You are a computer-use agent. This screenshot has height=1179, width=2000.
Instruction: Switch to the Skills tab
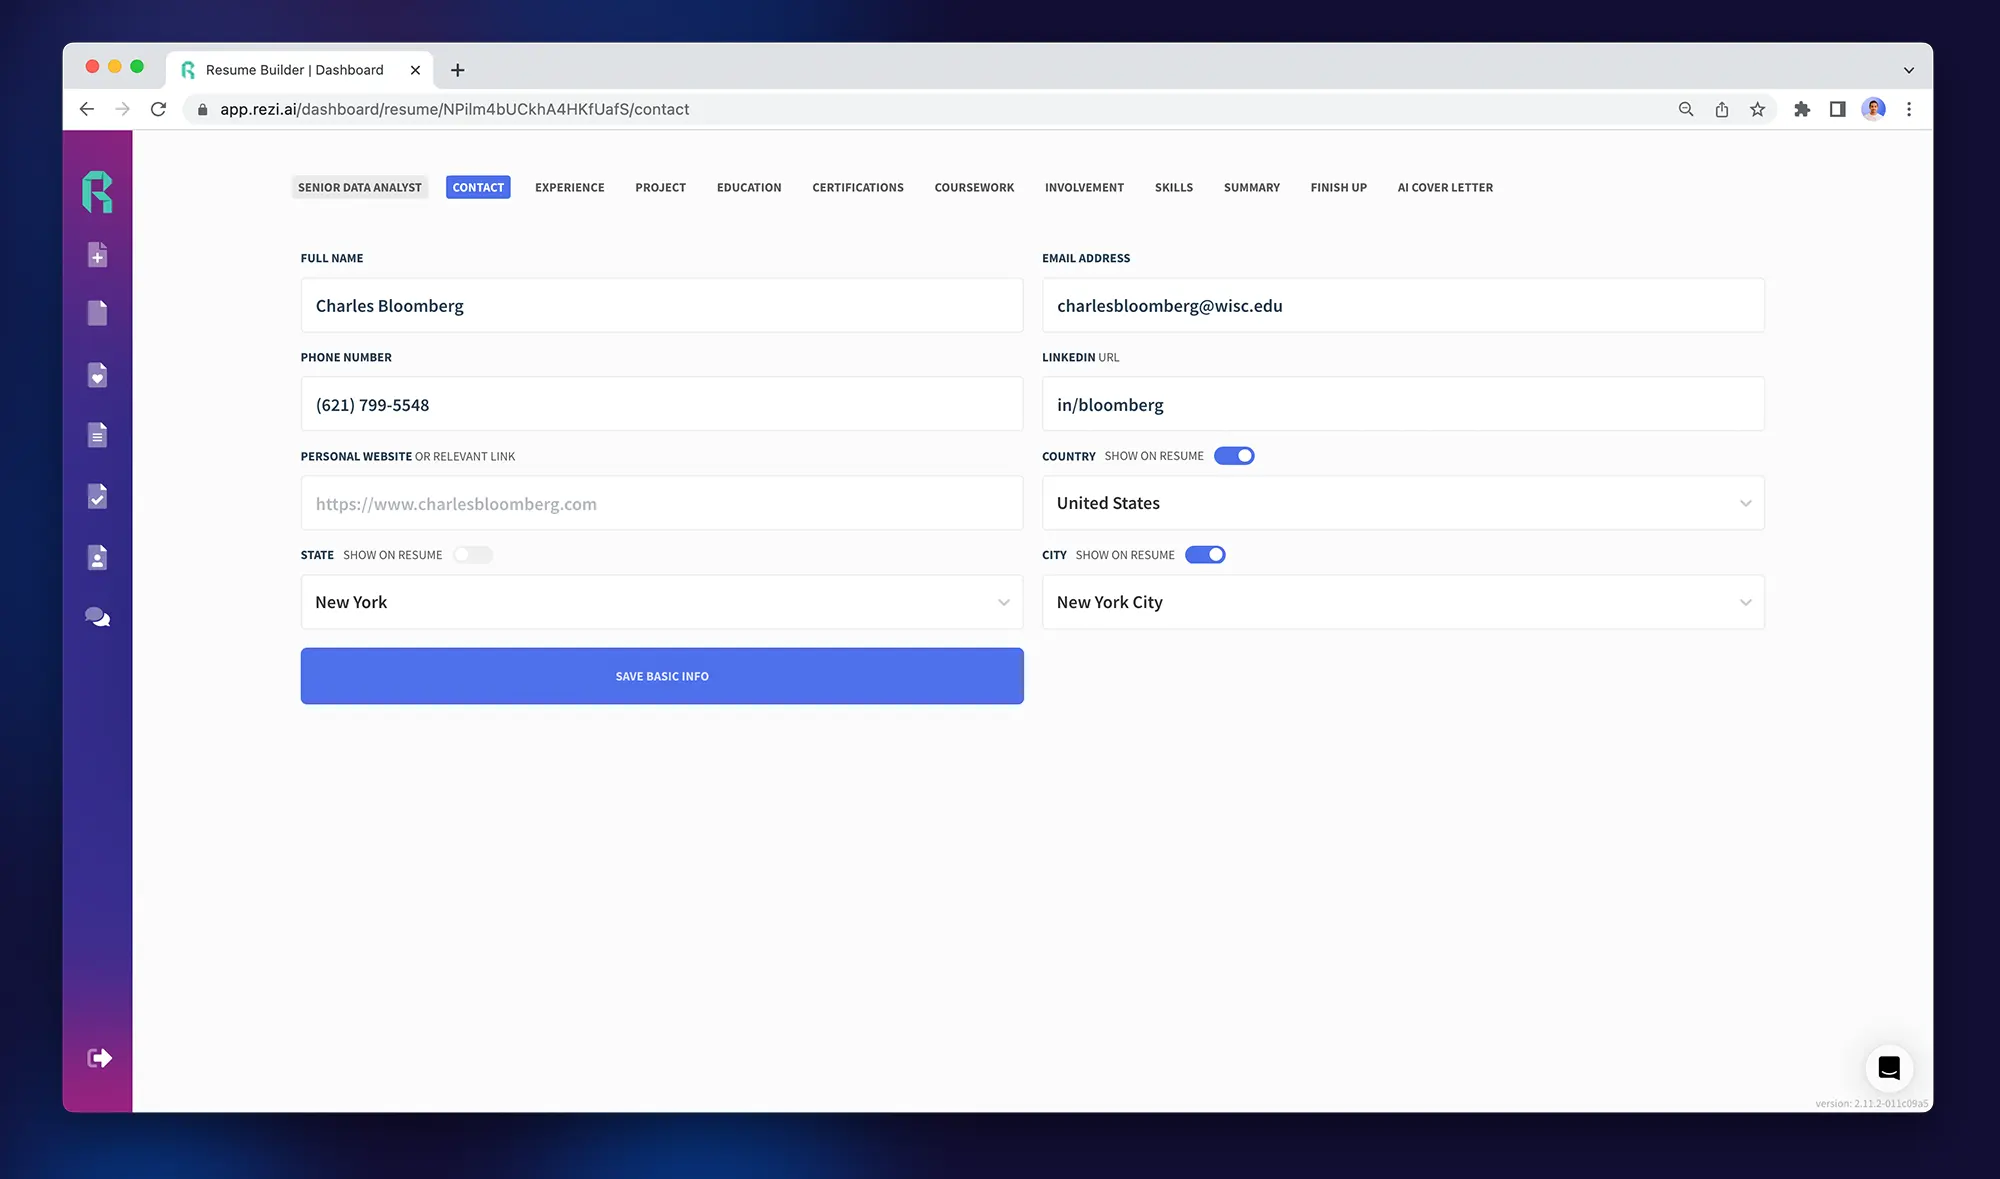pos(1174,187)
